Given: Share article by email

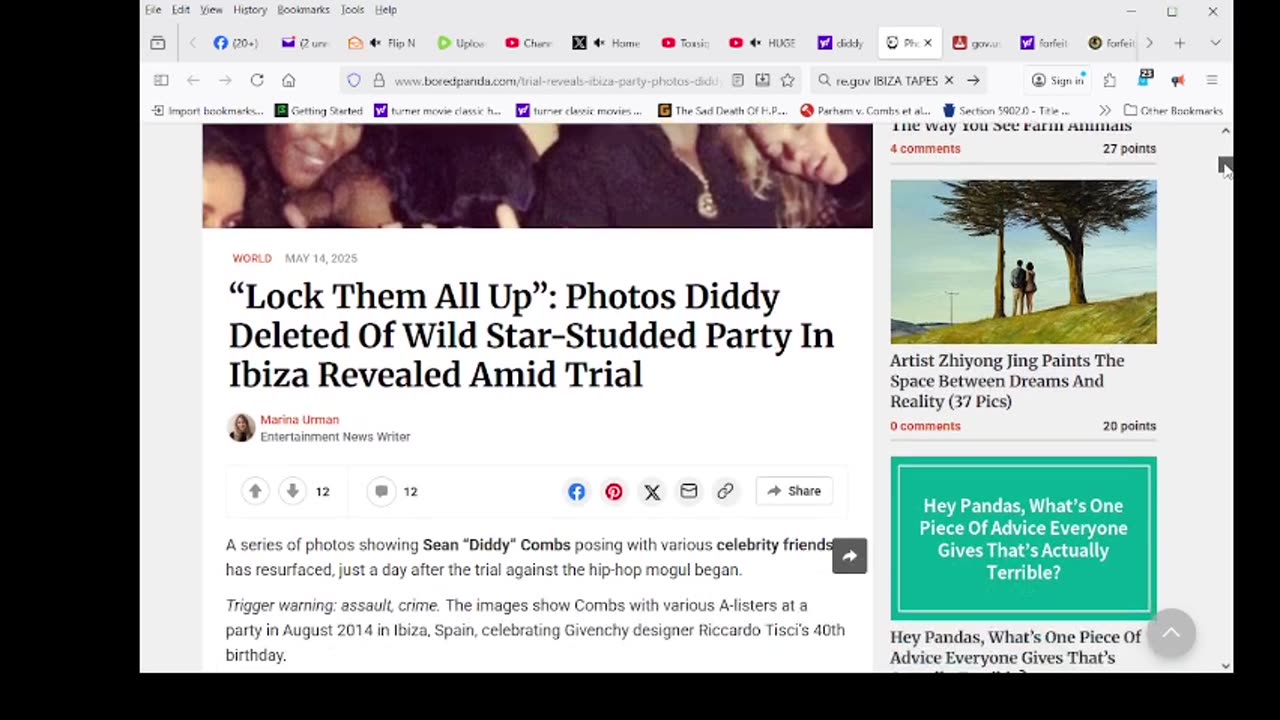Looking at the screenshot, I should click(689, 491).
